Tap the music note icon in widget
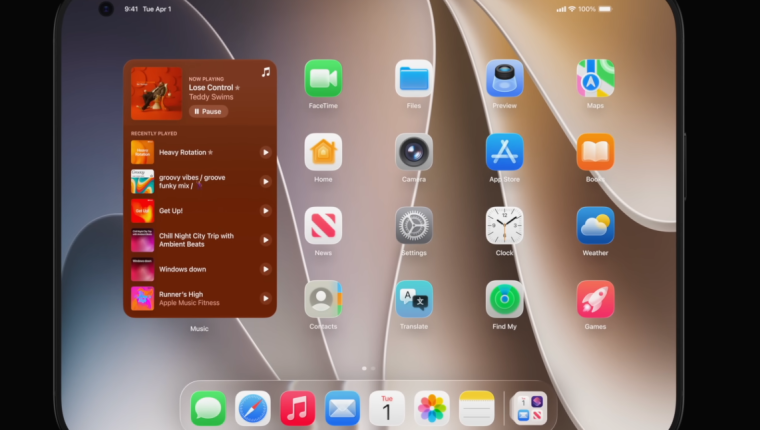Viewport: 760px width, 430px height. (x=266, y=72)
